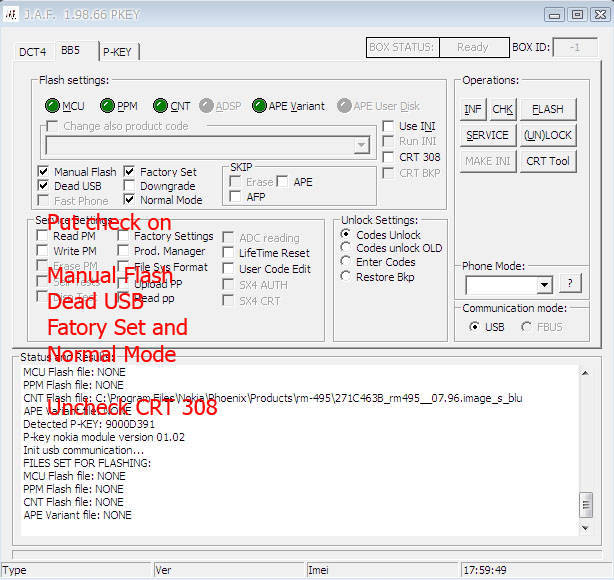This screenshot has width=614, height=580.
Task: Enable SKIP AFP checkbox
Action: point(235,196)
